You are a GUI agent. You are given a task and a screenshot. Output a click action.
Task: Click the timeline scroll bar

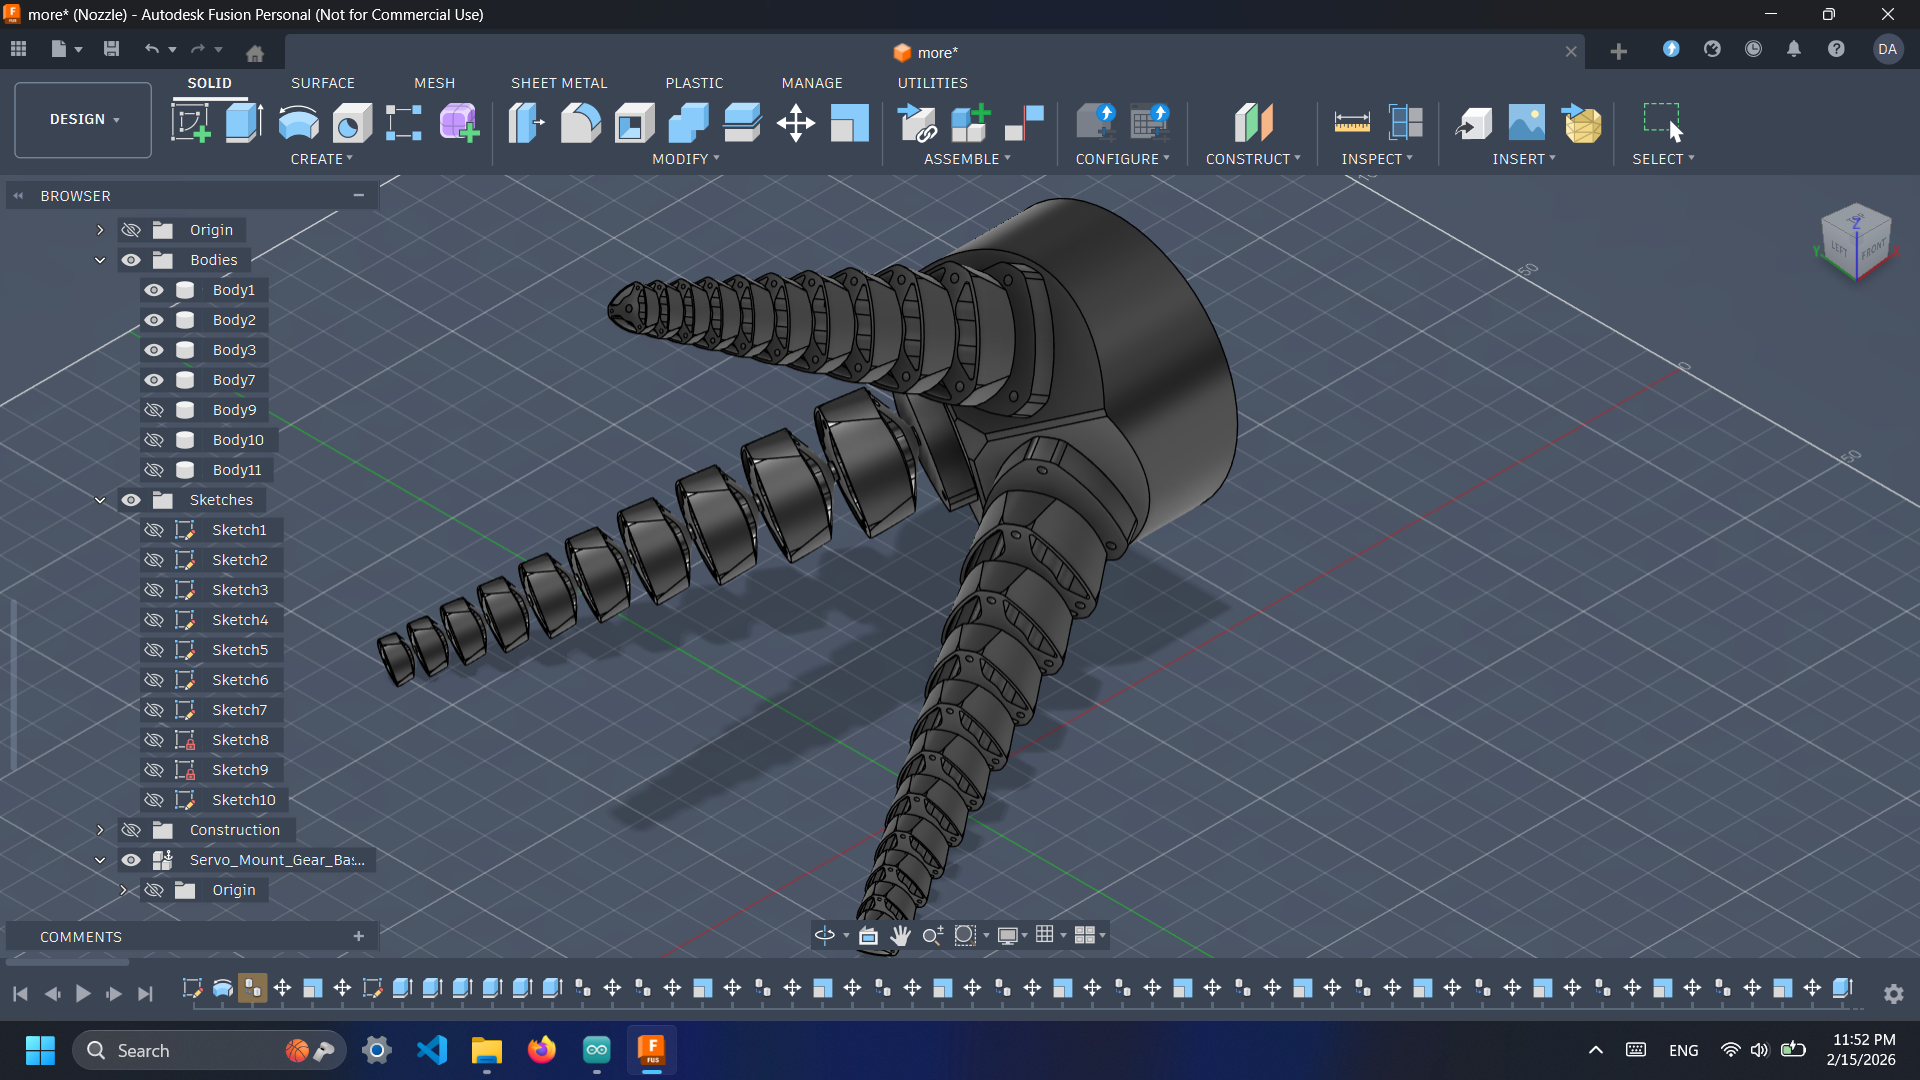[x=67, y=963]
